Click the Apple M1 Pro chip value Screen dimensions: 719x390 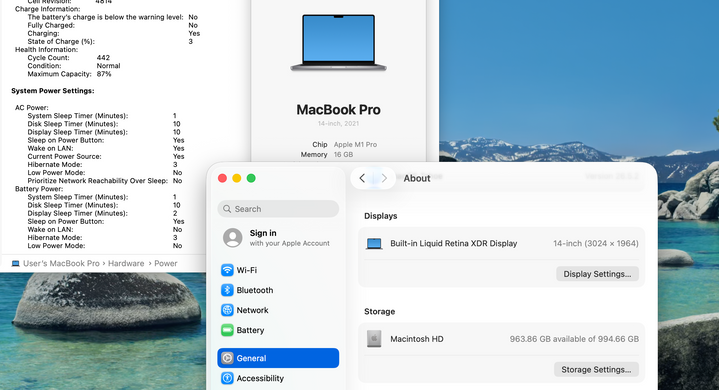click(x=355, y=144)
